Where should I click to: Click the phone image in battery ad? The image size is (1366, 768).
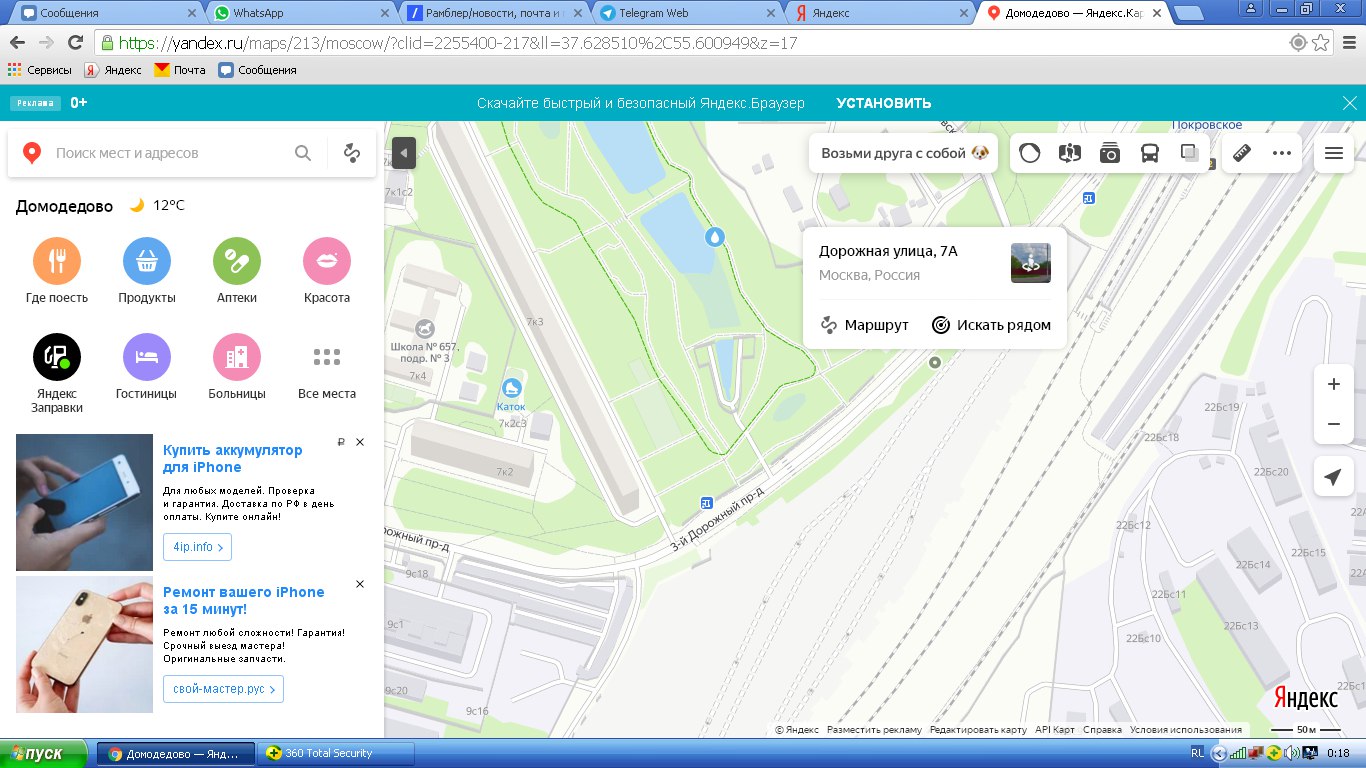pyautogui.click(x=84, y=502)
